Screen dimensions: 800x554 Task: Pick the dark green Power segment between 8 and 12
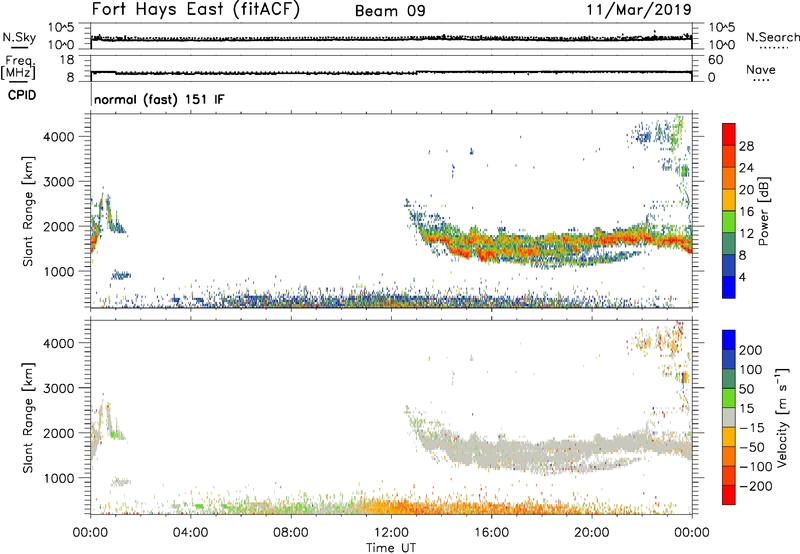tap(729, 244)
